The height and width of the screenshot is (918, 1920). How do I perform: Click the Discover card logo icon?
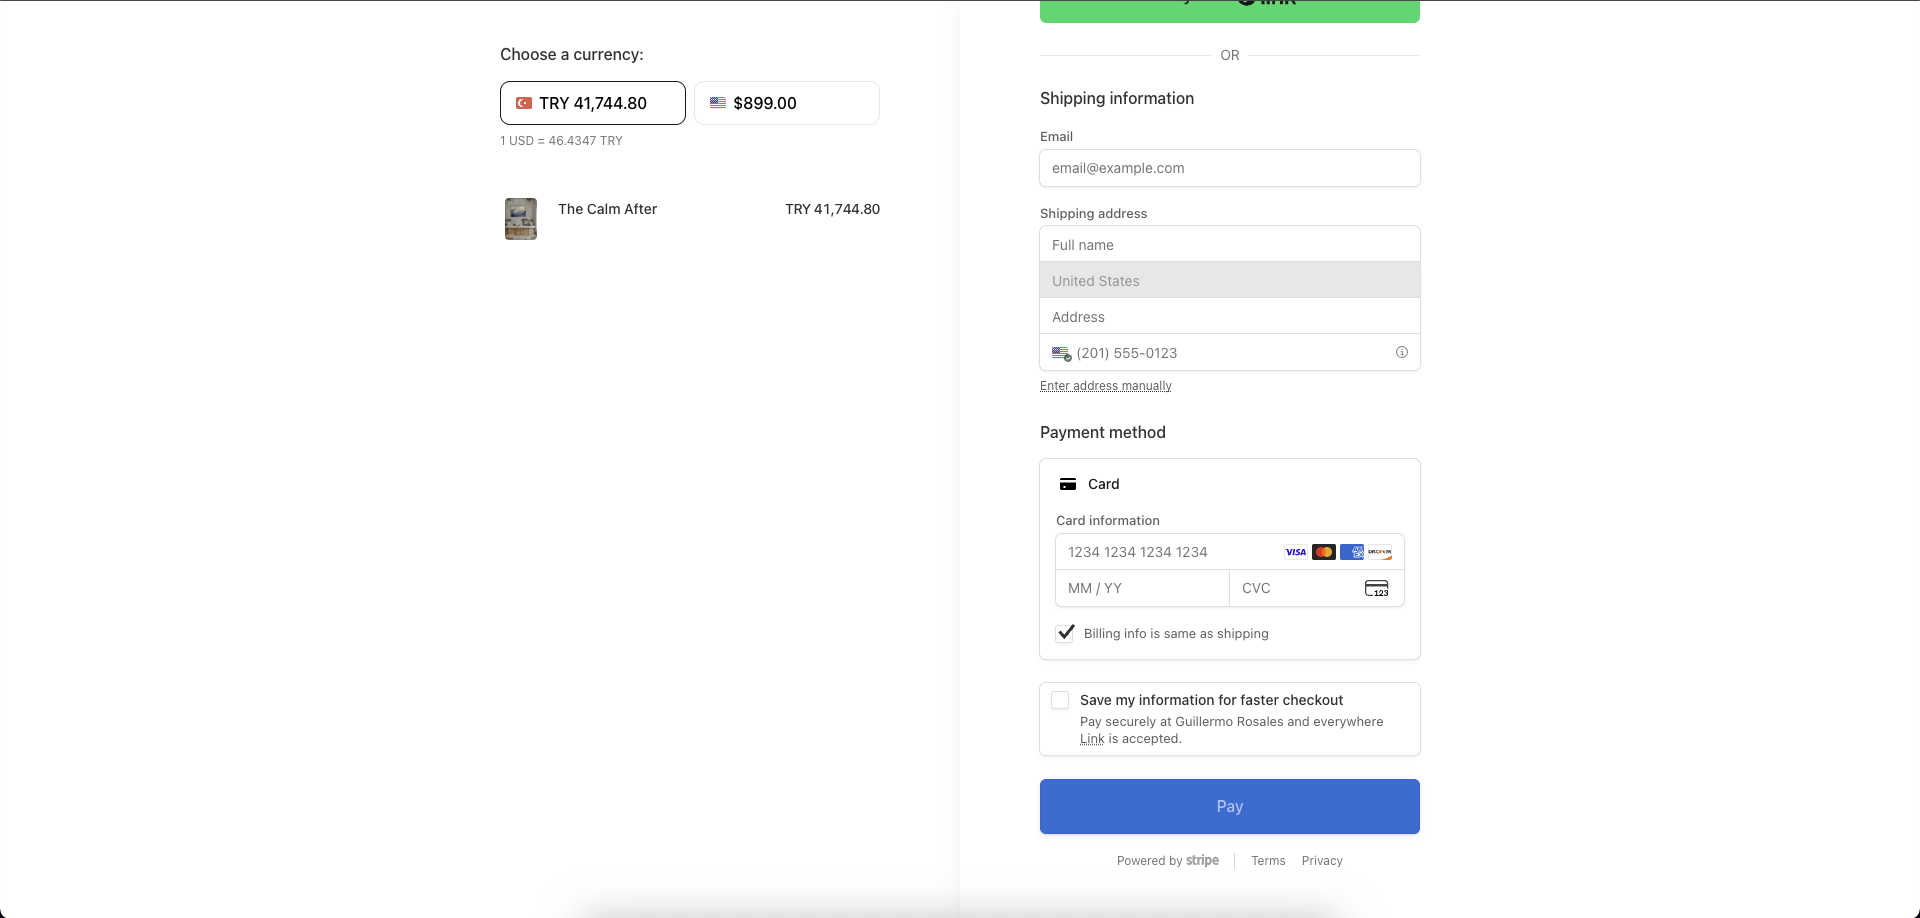click(1380, 552)
